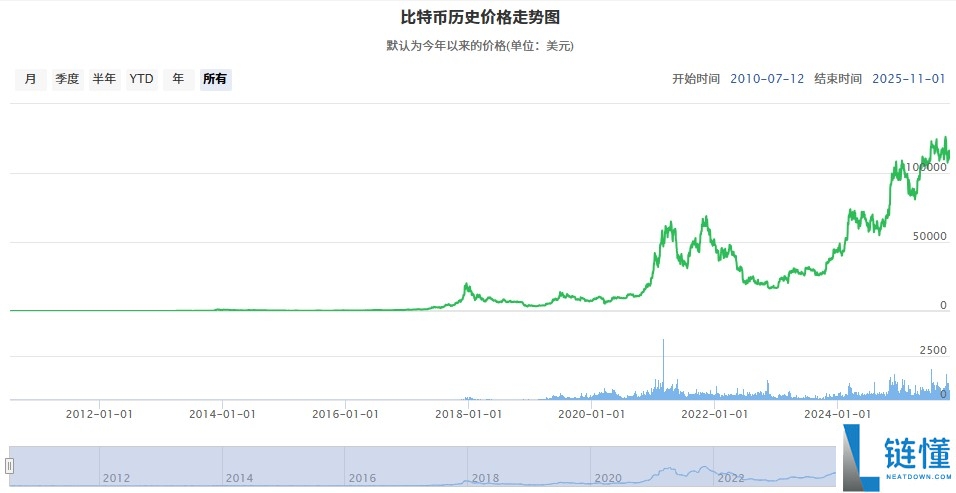Click the x-axis label 2022-01-01
Viewport: 956px width, 493px height.
point(714,414)
